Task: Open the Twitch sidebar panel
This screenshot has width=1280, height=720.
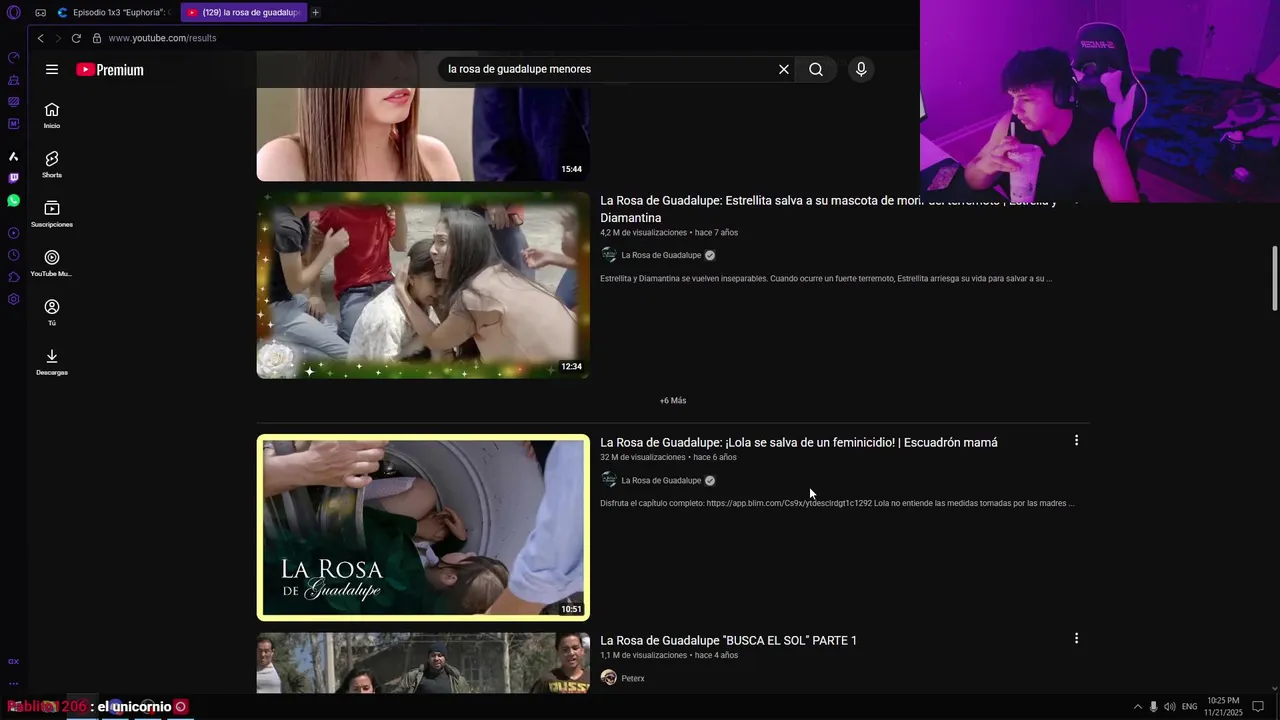Action: point(13,178)
